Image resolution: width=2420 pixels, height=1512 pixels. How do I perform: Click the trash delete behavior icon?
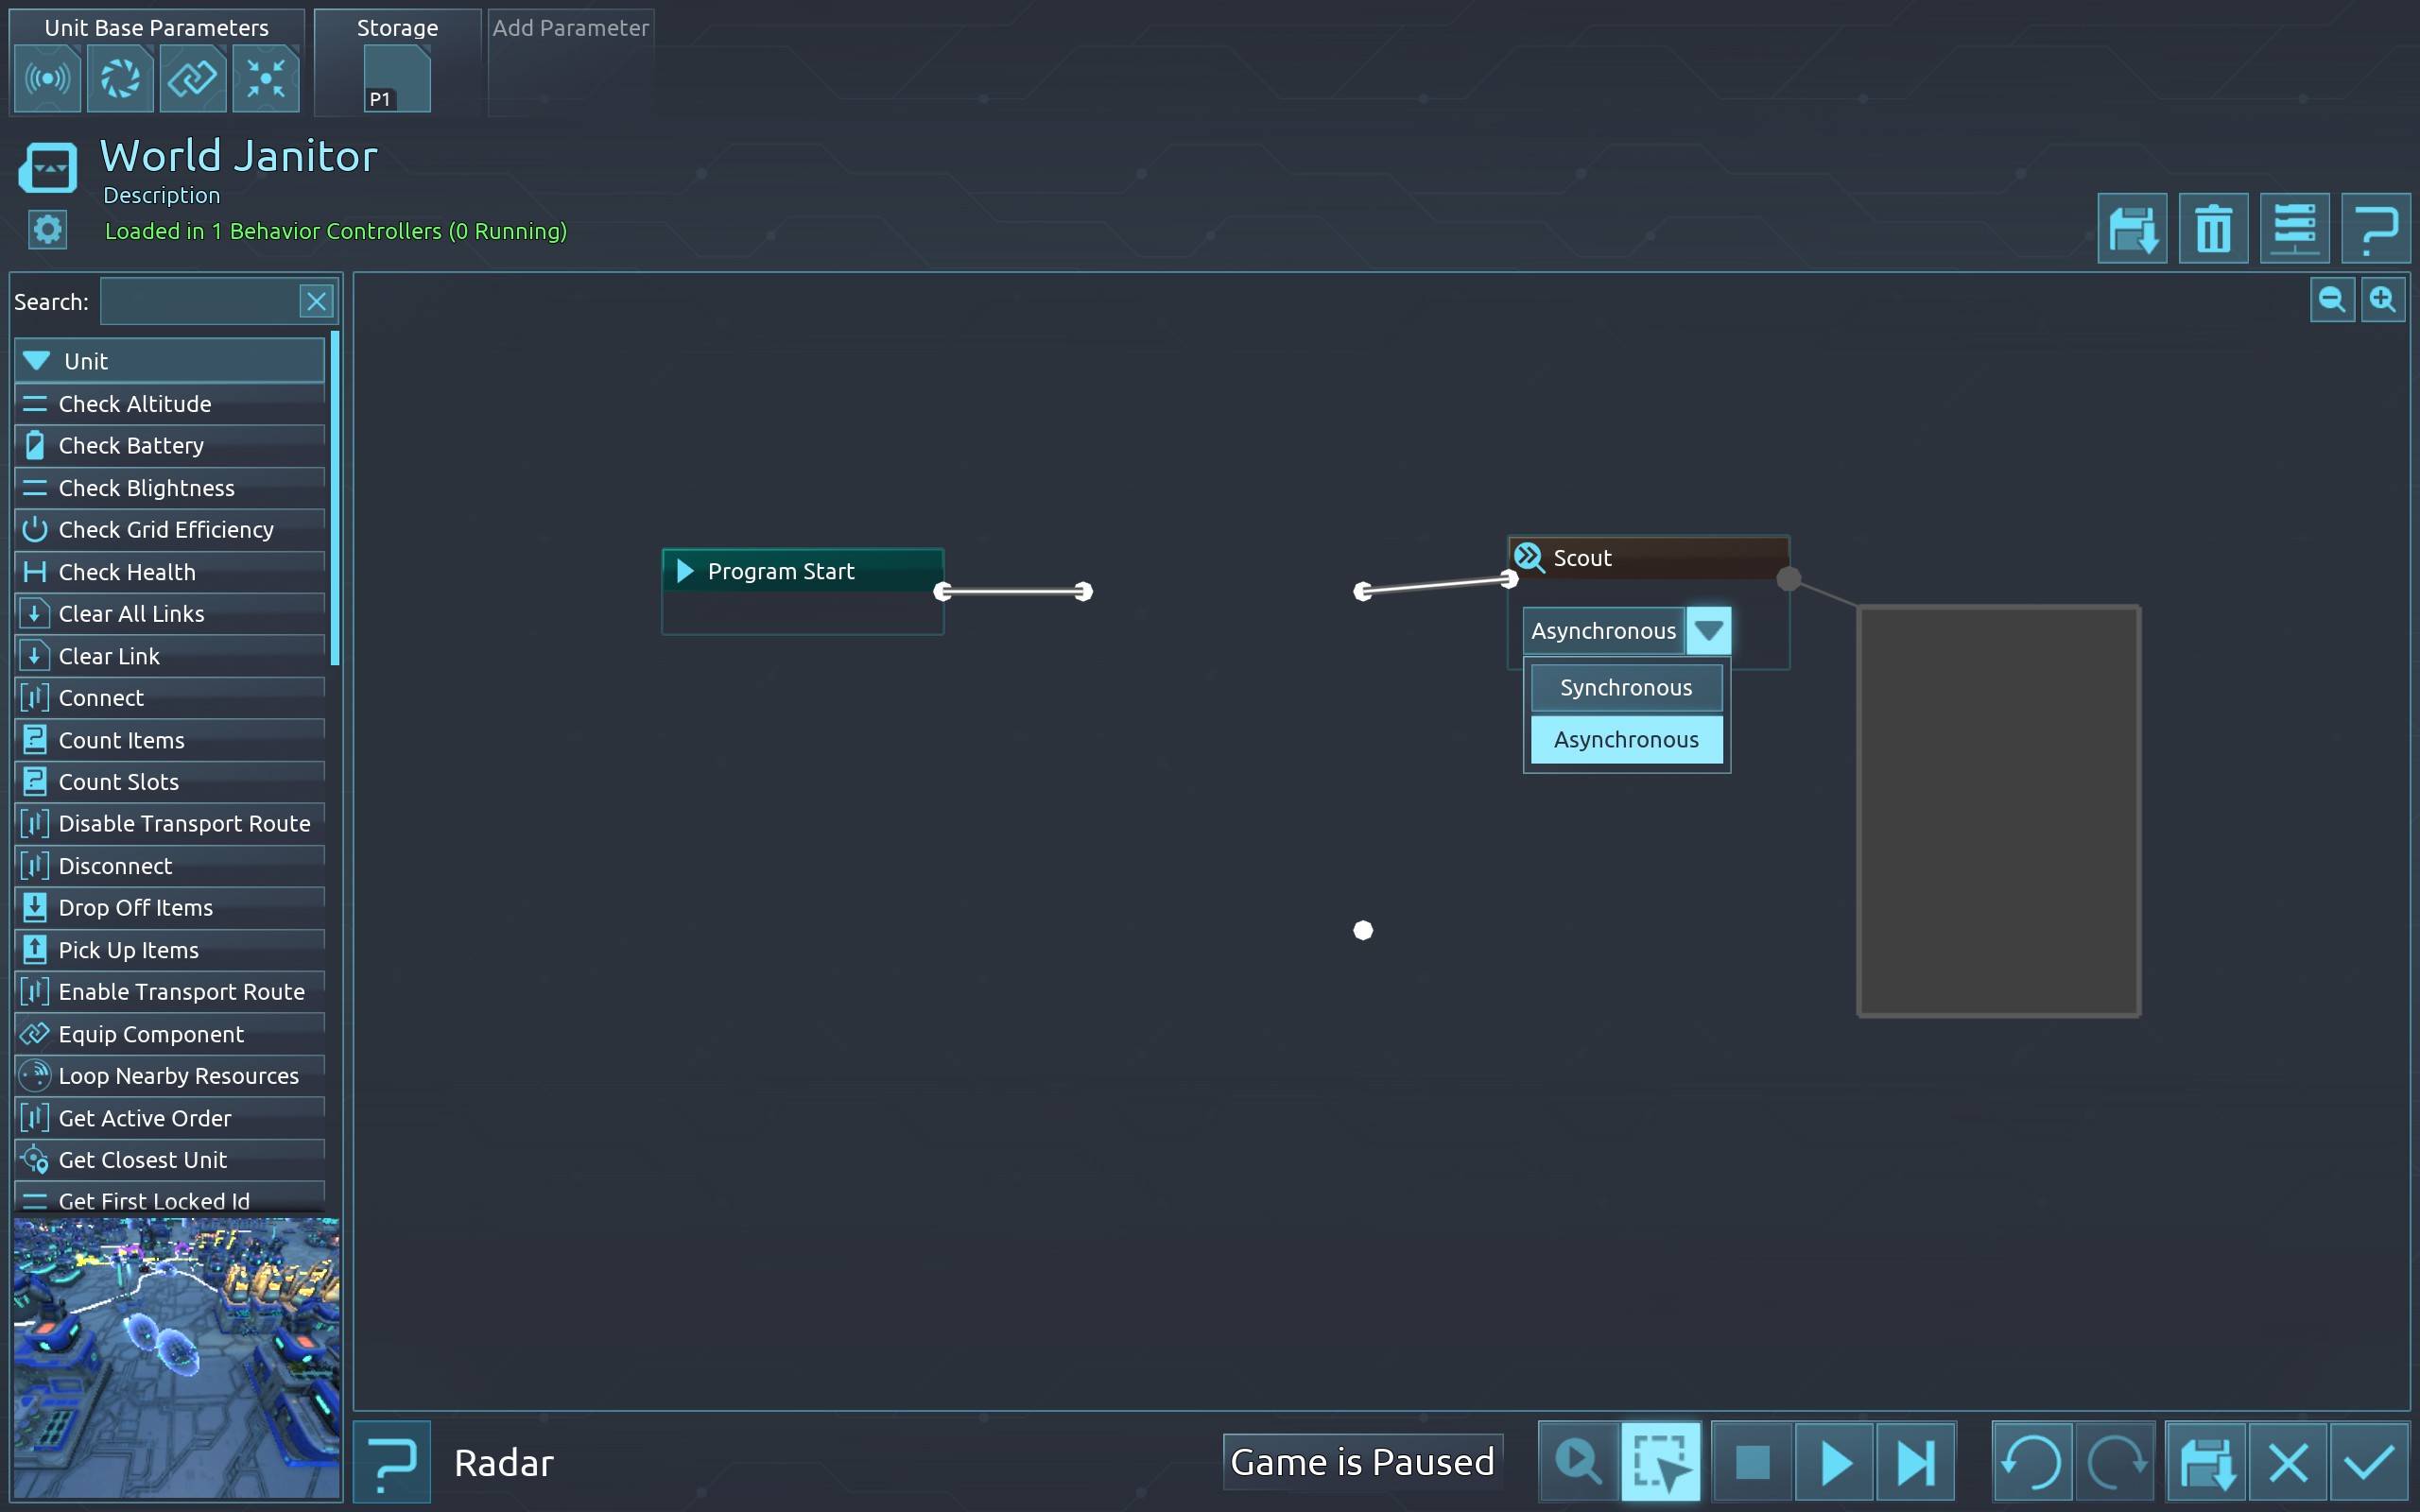(x=2212, y=229)
